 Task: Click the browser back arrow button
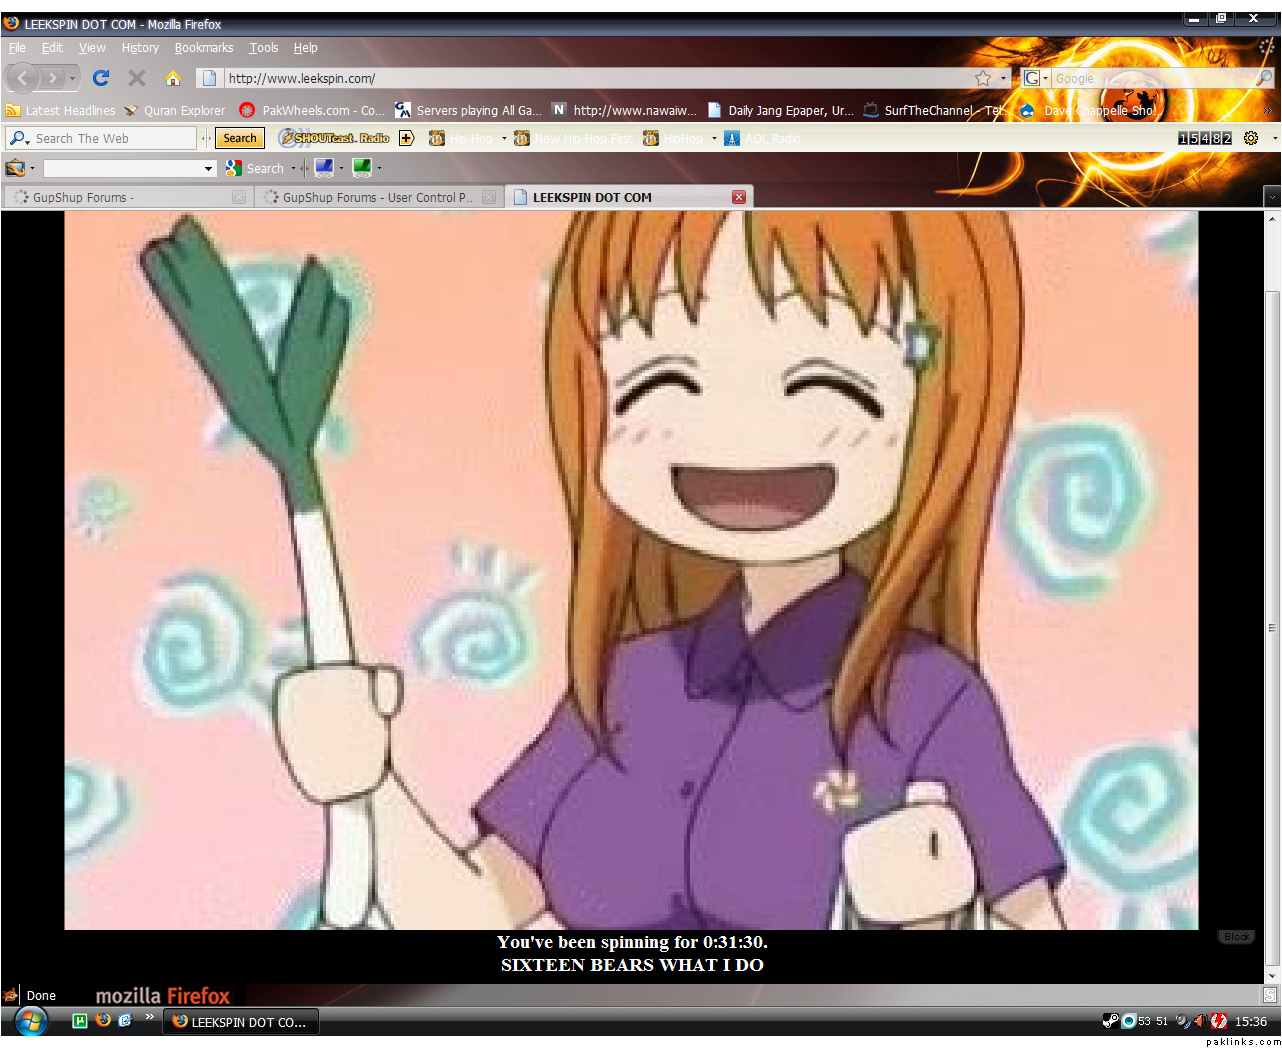23,78
